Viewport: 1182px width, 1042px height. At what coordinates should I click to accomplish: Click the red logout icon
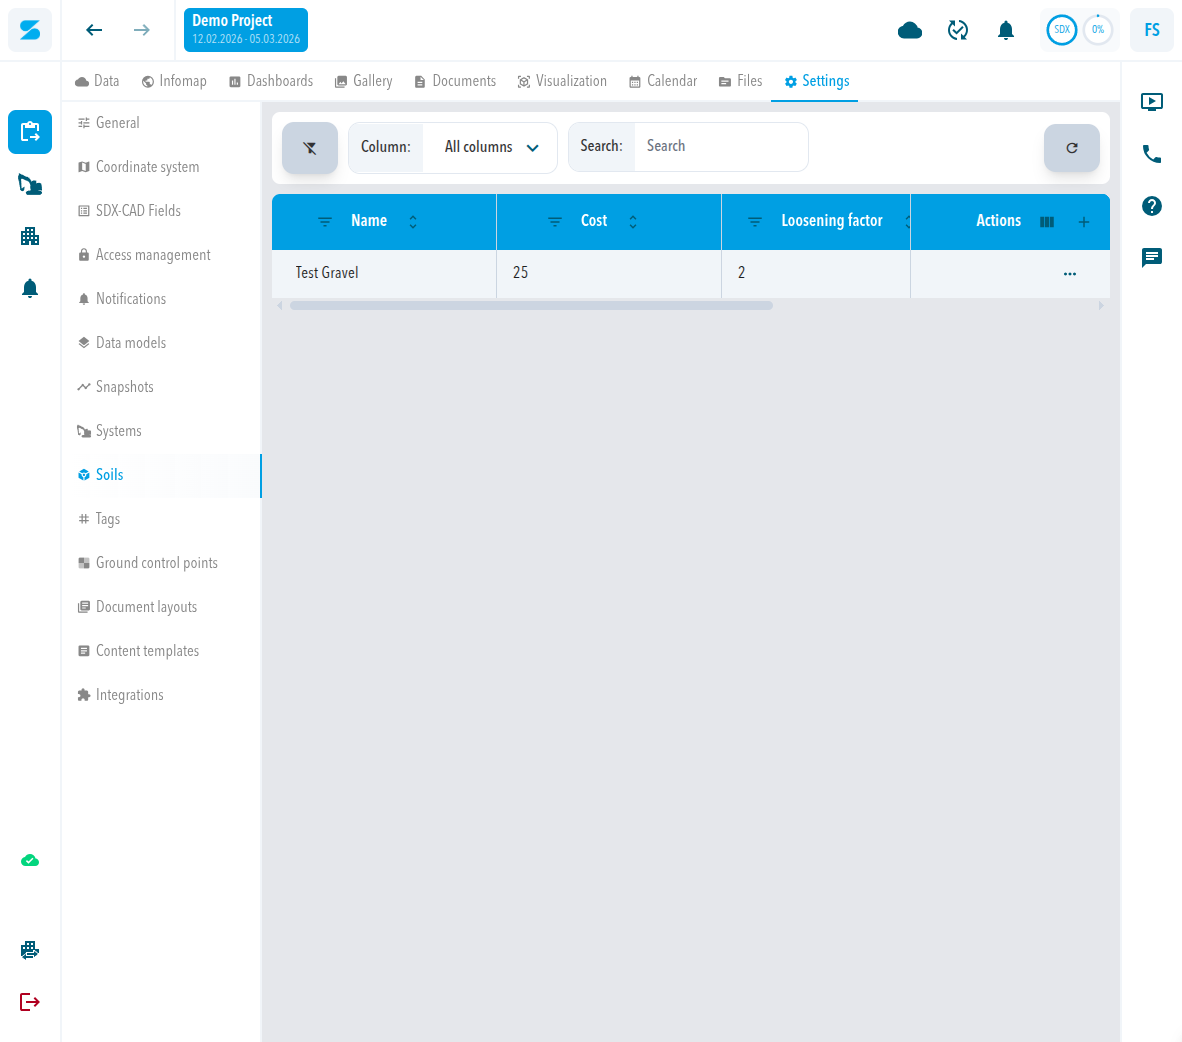point(30,1002)
